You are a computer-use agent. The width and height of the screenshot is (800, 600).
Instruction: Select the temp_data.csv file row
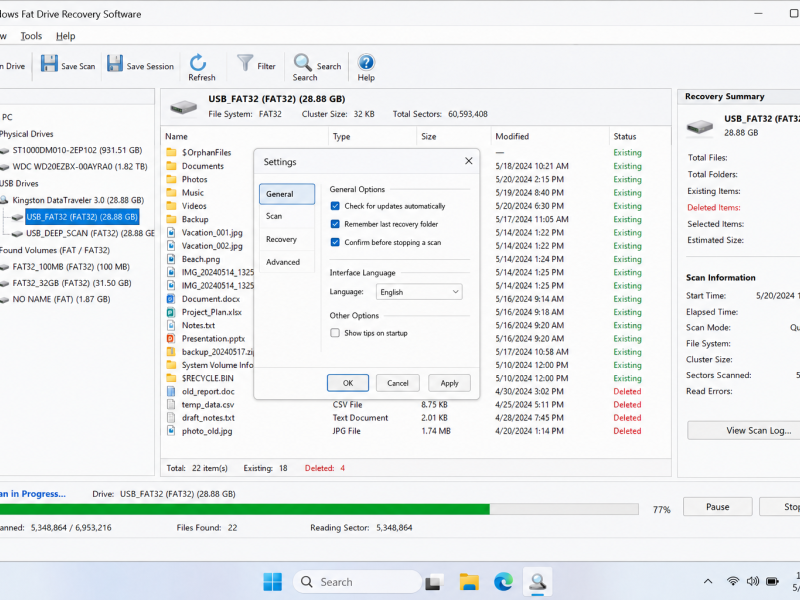pos(416,405)
